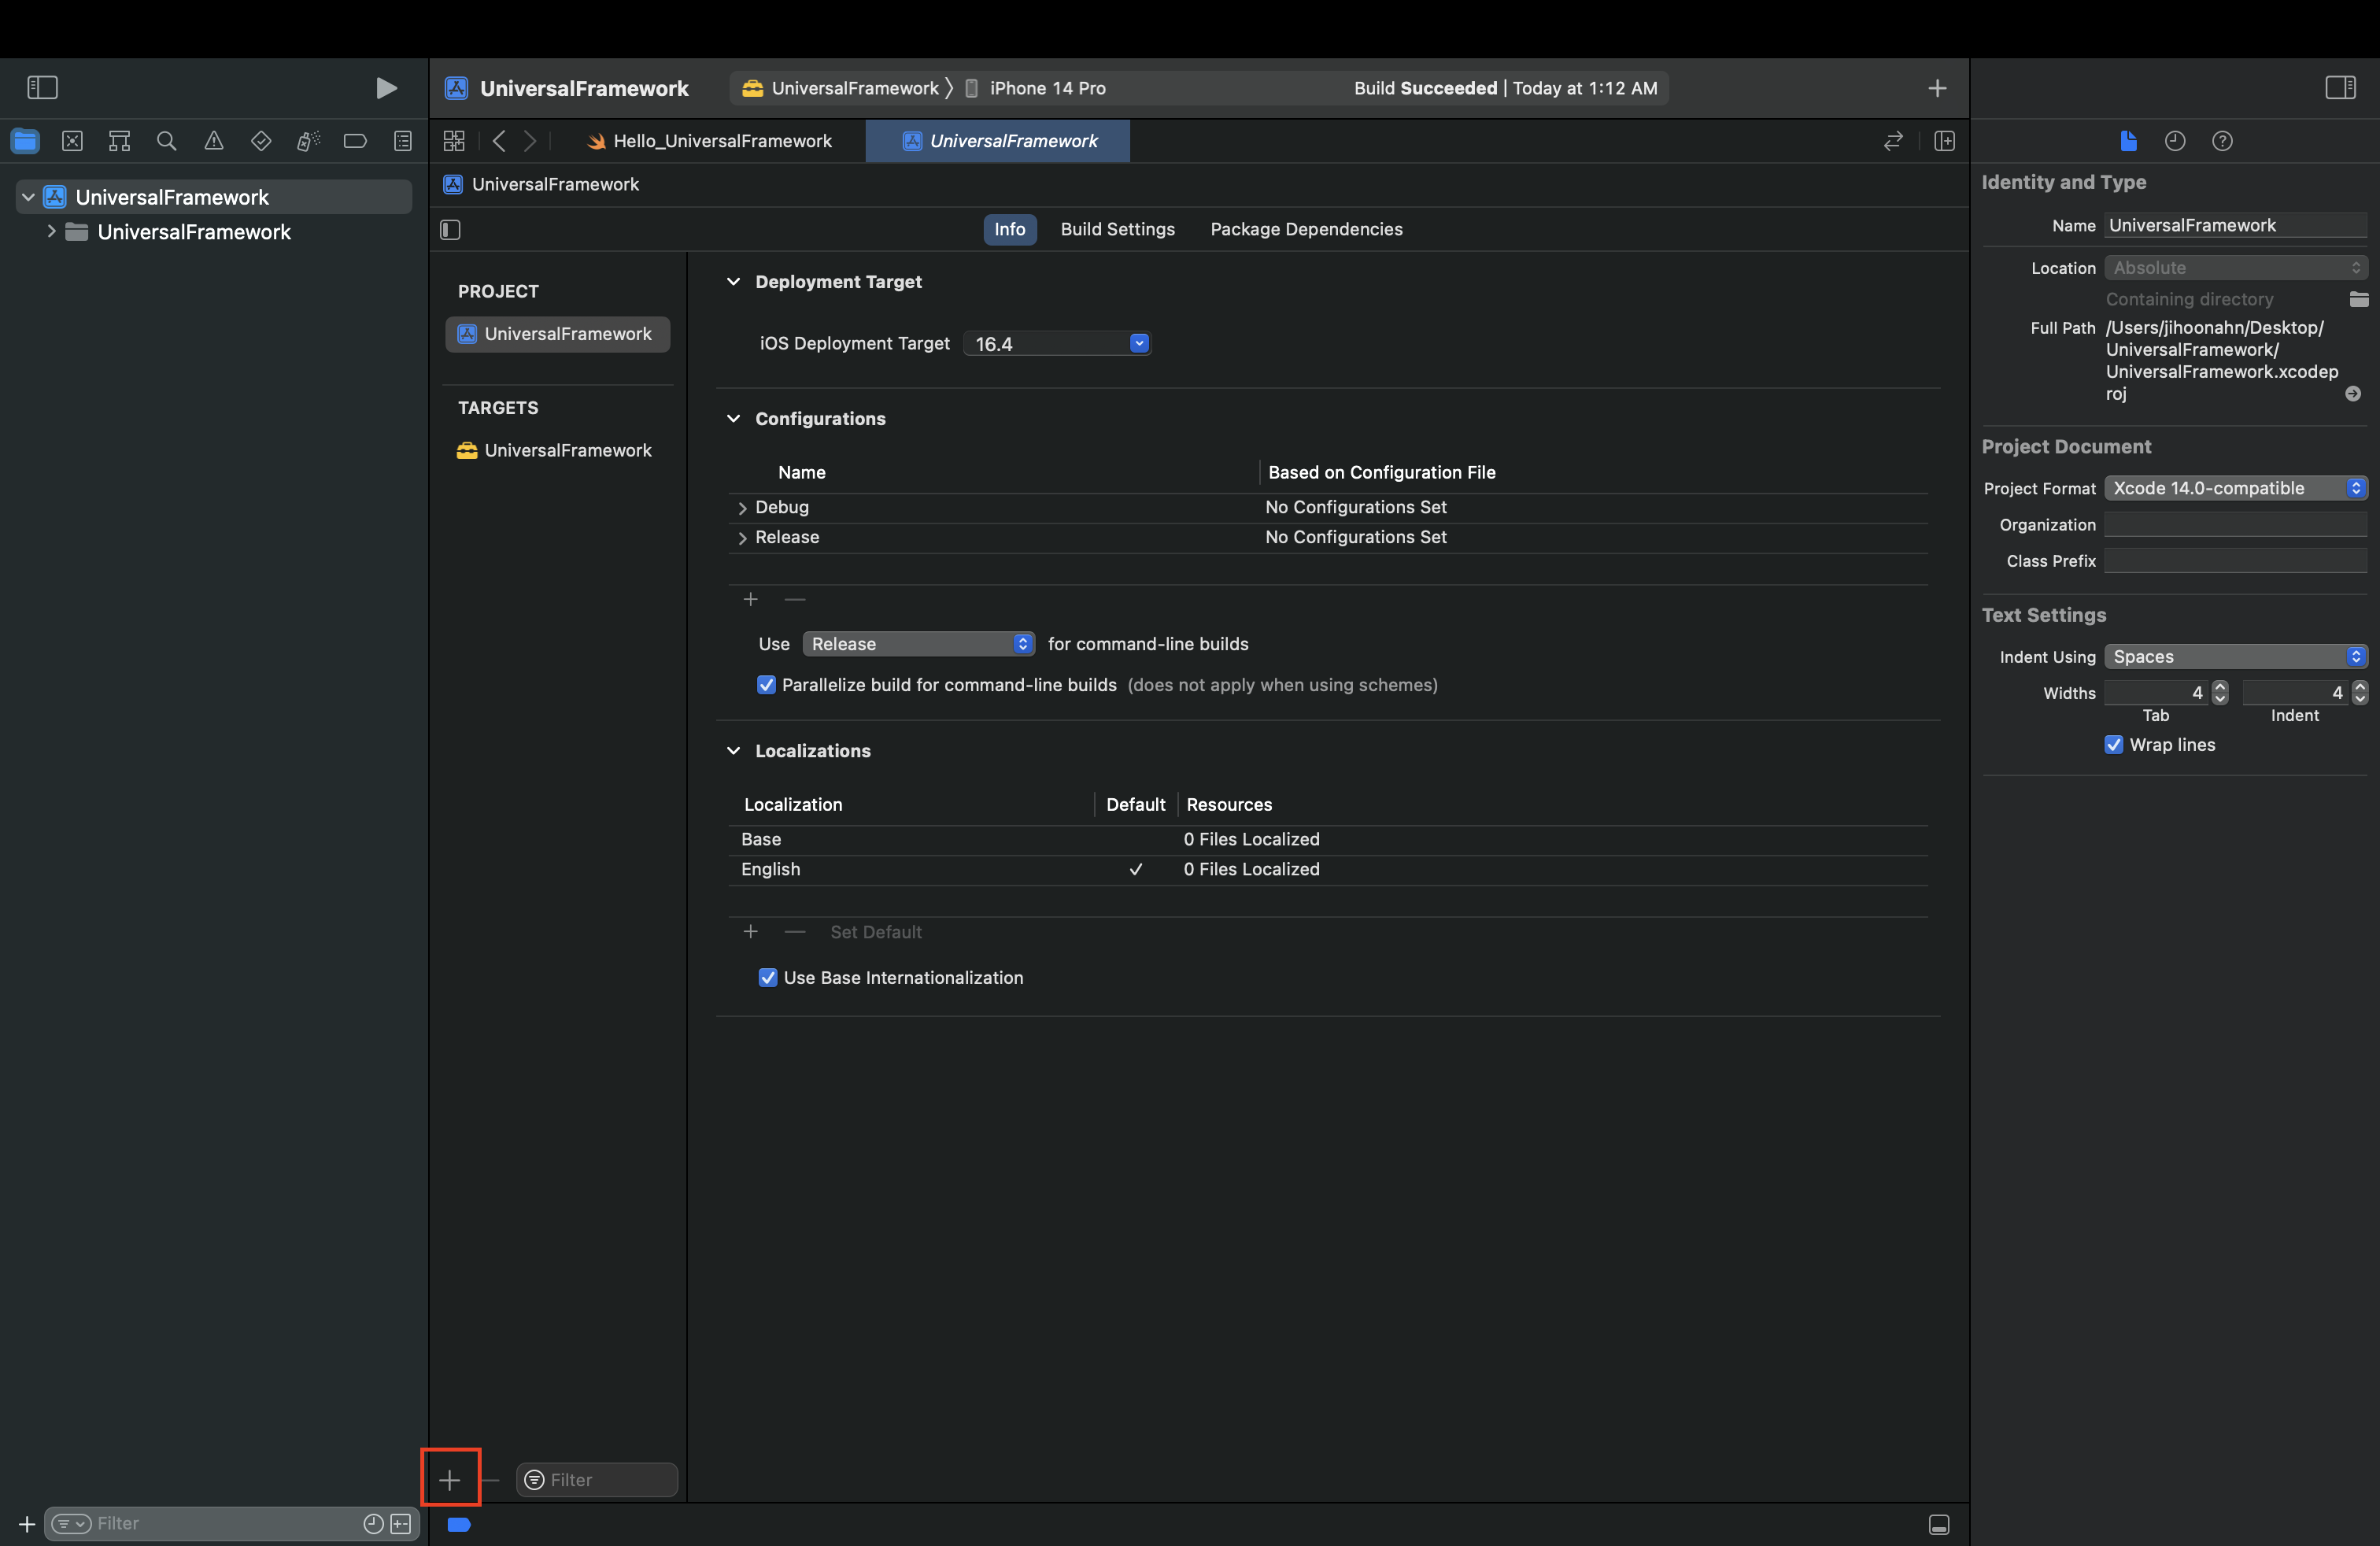The height and width of the screenshot is (1546, 2380).
Task: Expand the UniversalFramework folder in navigator
Action: 51,232
